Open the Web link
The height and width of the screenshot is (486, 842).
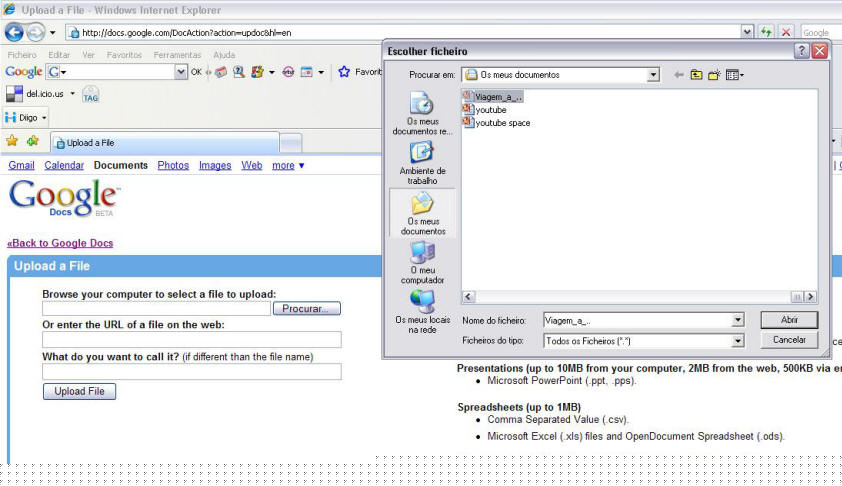tap(251, 165)
